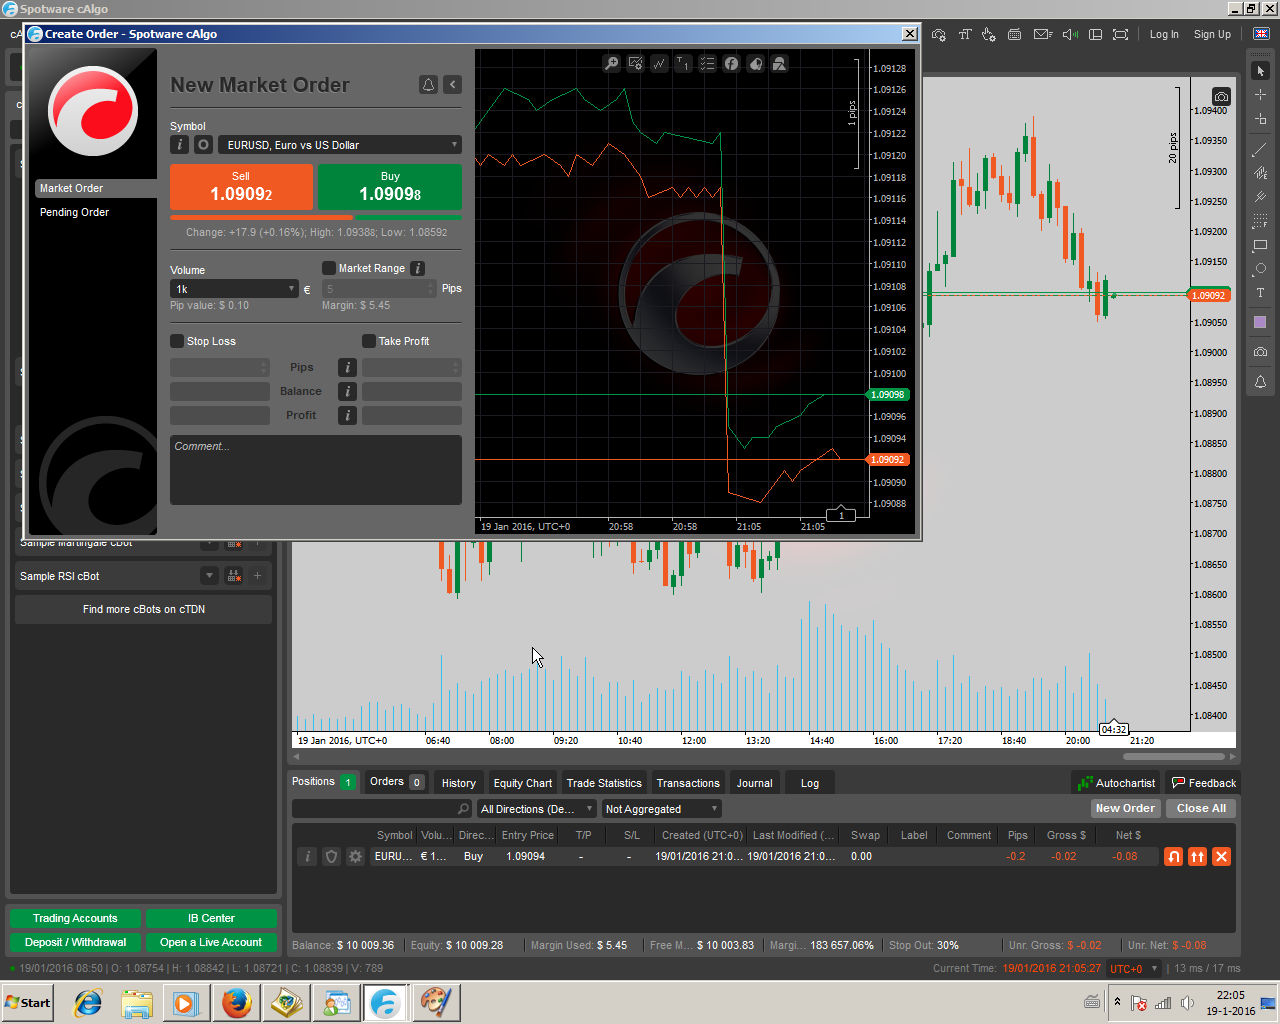This screenshot has width=1280, height=1024.
Task: Select the trend line drawing tool
Action: click(1260, 149)
